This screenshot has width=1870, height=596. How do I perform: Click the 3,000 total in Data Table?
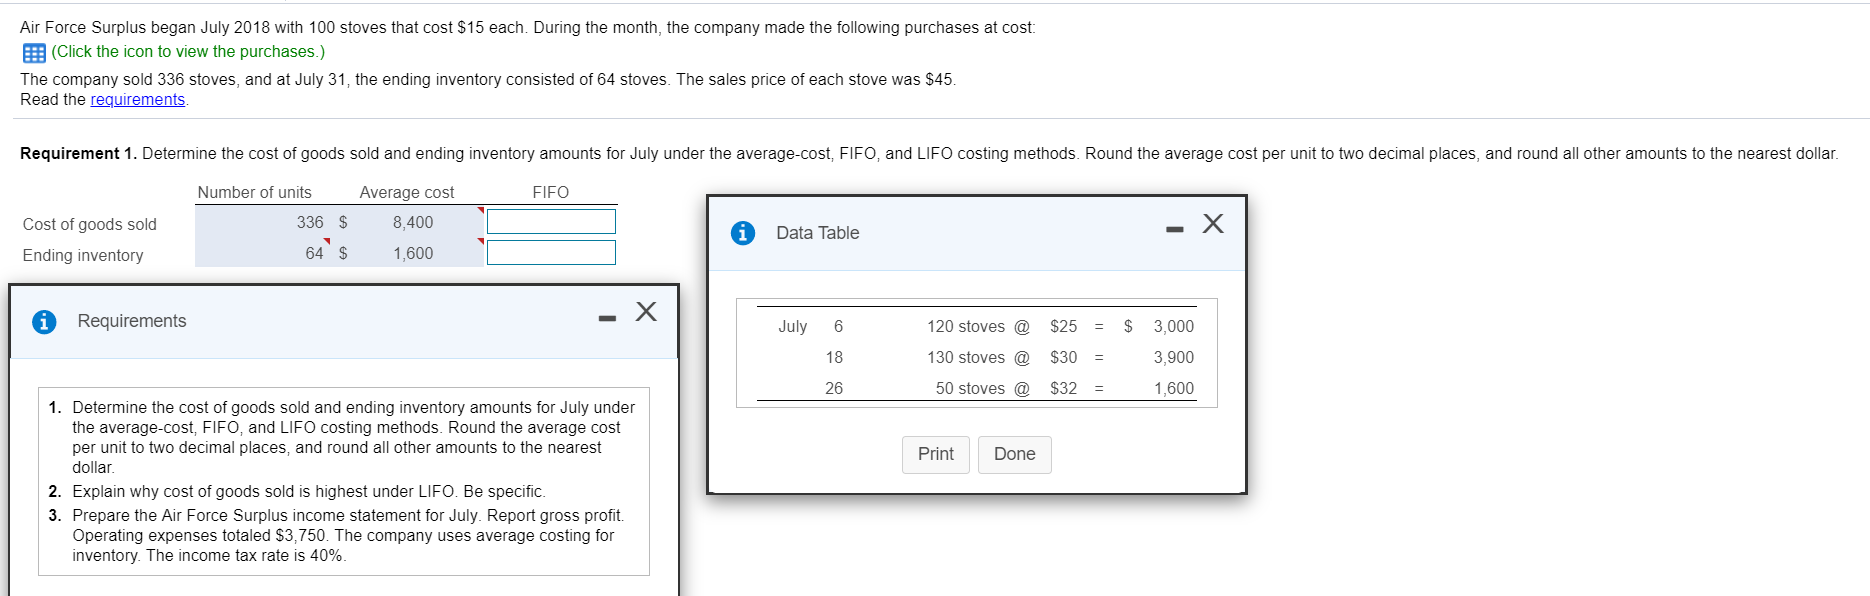(x=1174, y=326)
